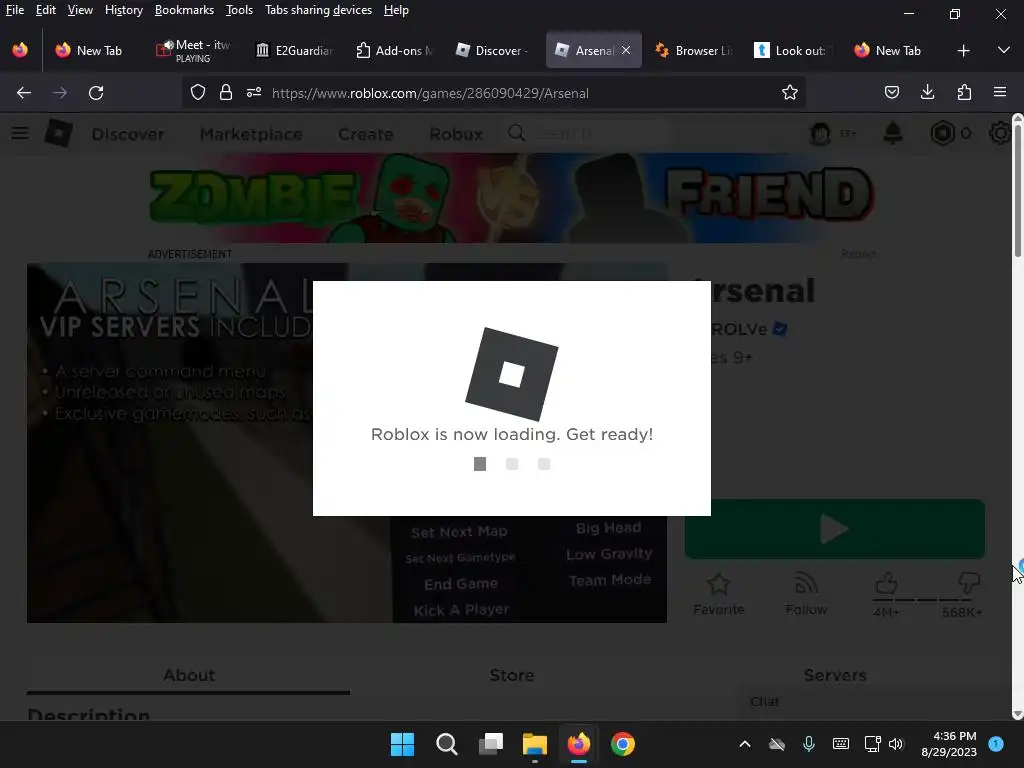Open Roblox notifications bell

[x=893, y=133]
